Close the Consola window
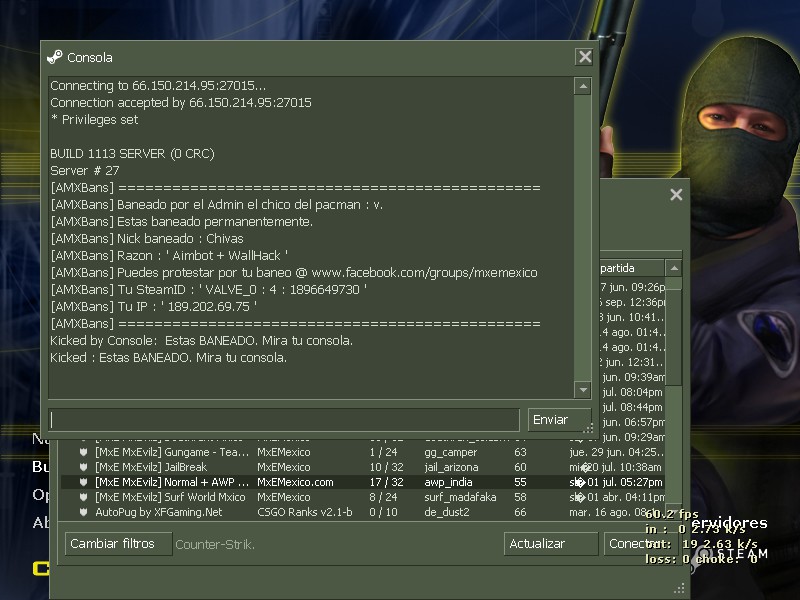 point(585,57)
